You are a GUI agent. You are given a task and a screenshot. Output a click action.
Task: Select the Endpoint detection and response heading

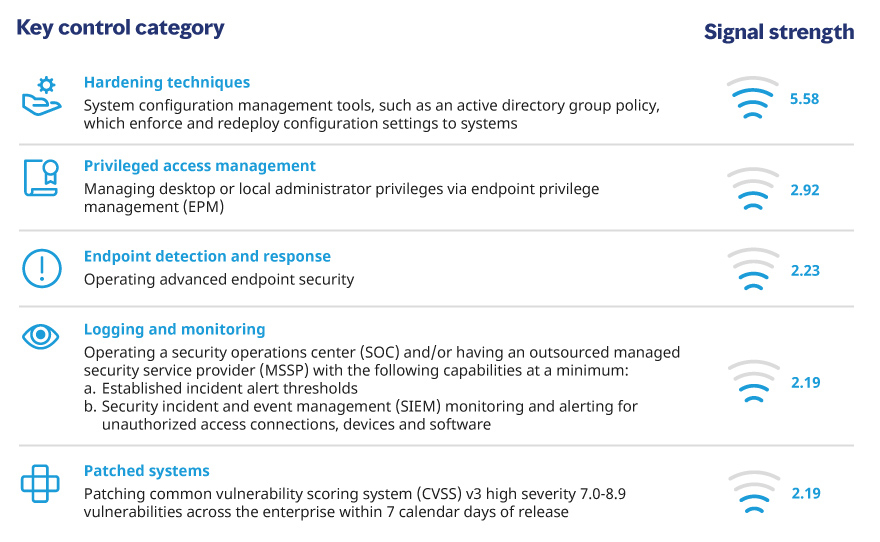point(207,257)
